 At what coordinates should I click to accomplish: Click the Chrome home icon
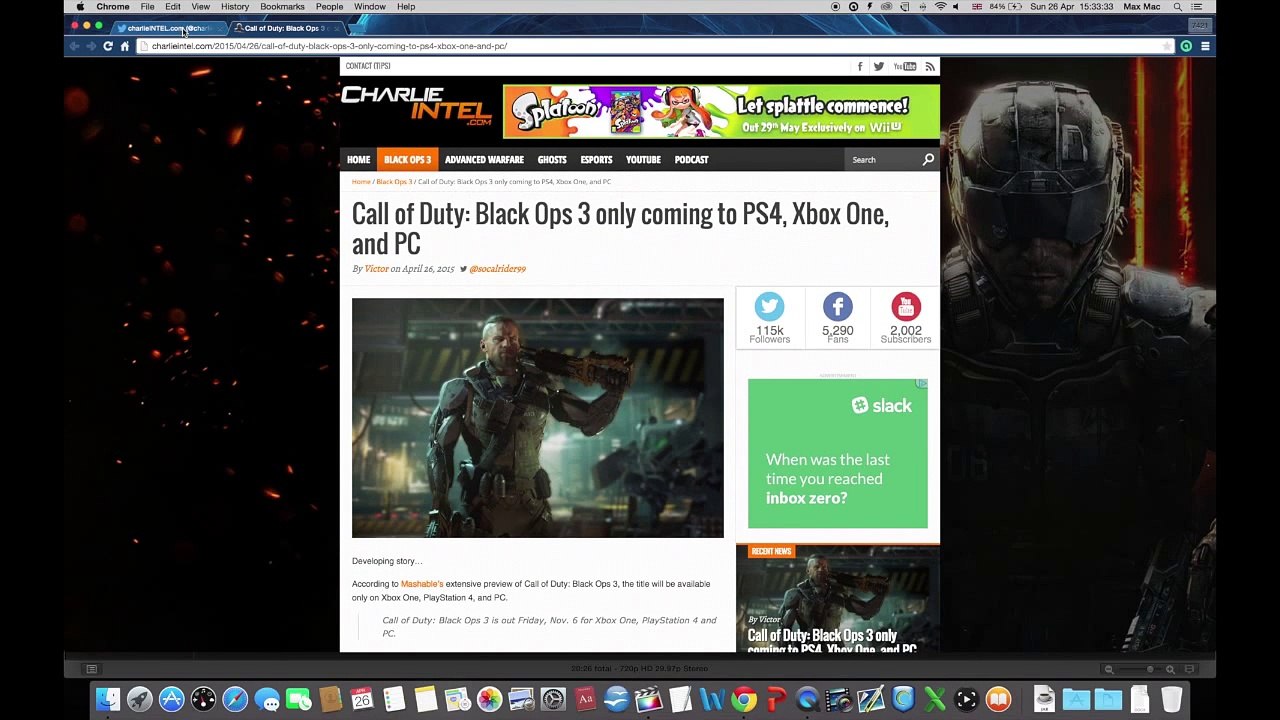pyautogui.click(x=125, y=46)
